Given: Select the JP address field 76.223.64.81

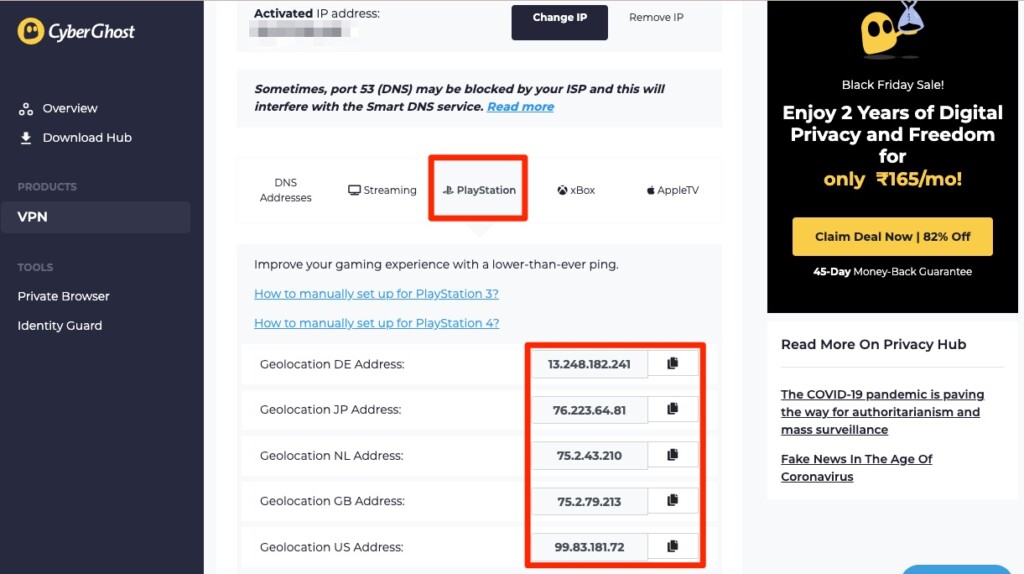Looking at the screenshot, I should [x=589, y=410].
